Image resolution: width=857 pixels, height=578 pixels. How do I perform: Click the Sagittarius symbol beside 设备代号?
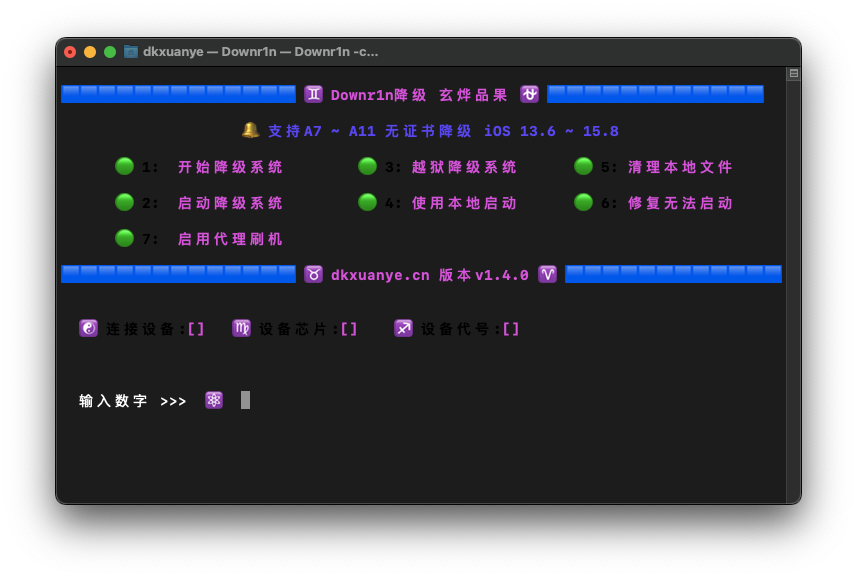[403, 328]
